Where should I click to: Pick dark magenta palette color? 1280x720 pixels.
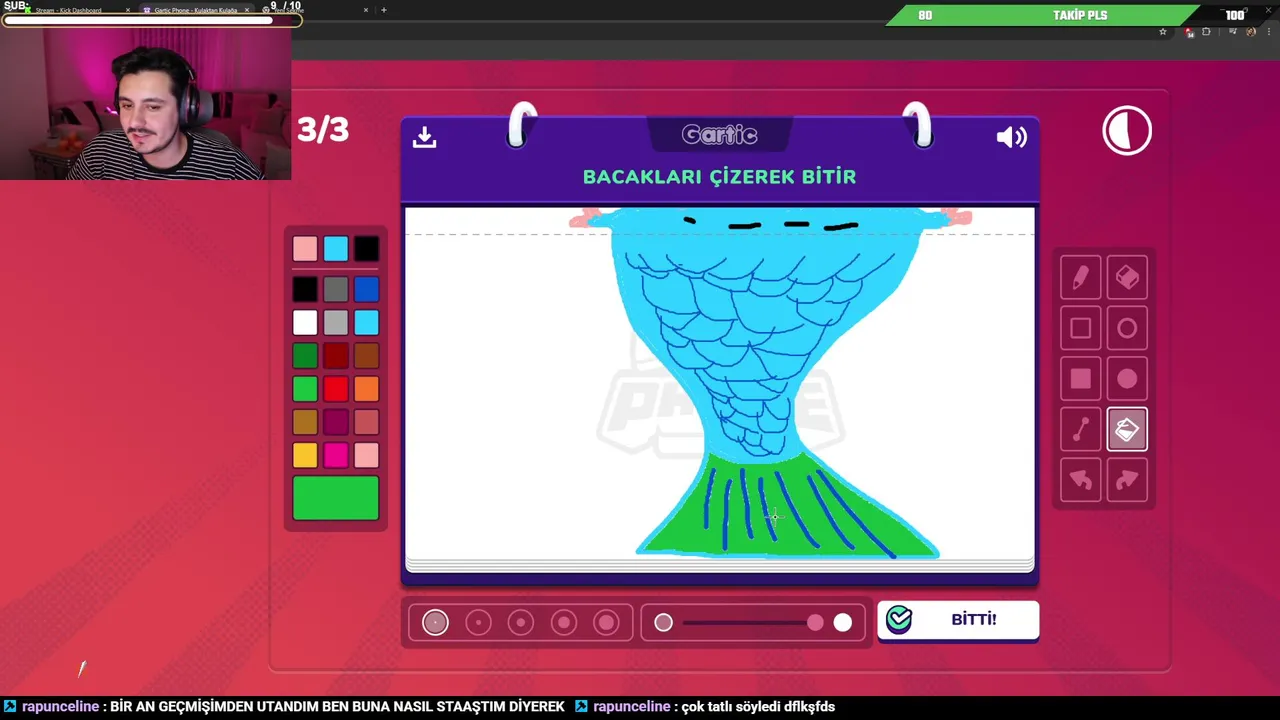(336, 422)
